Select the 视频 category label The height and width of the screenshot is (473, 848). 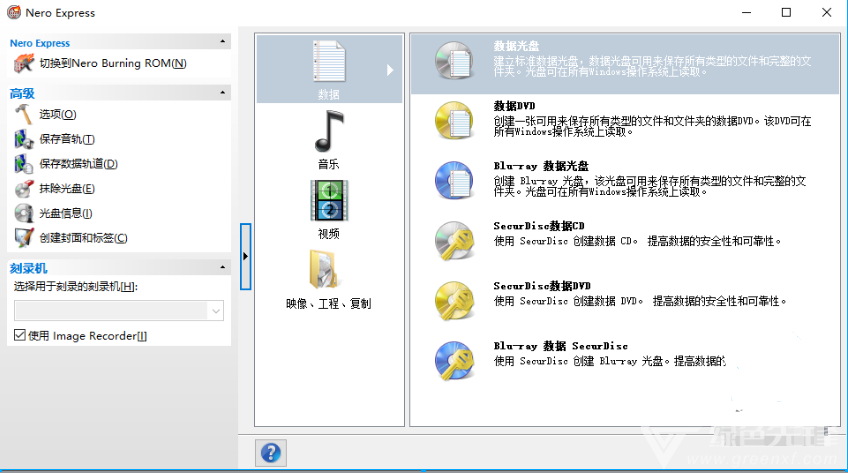click(328, 234)
